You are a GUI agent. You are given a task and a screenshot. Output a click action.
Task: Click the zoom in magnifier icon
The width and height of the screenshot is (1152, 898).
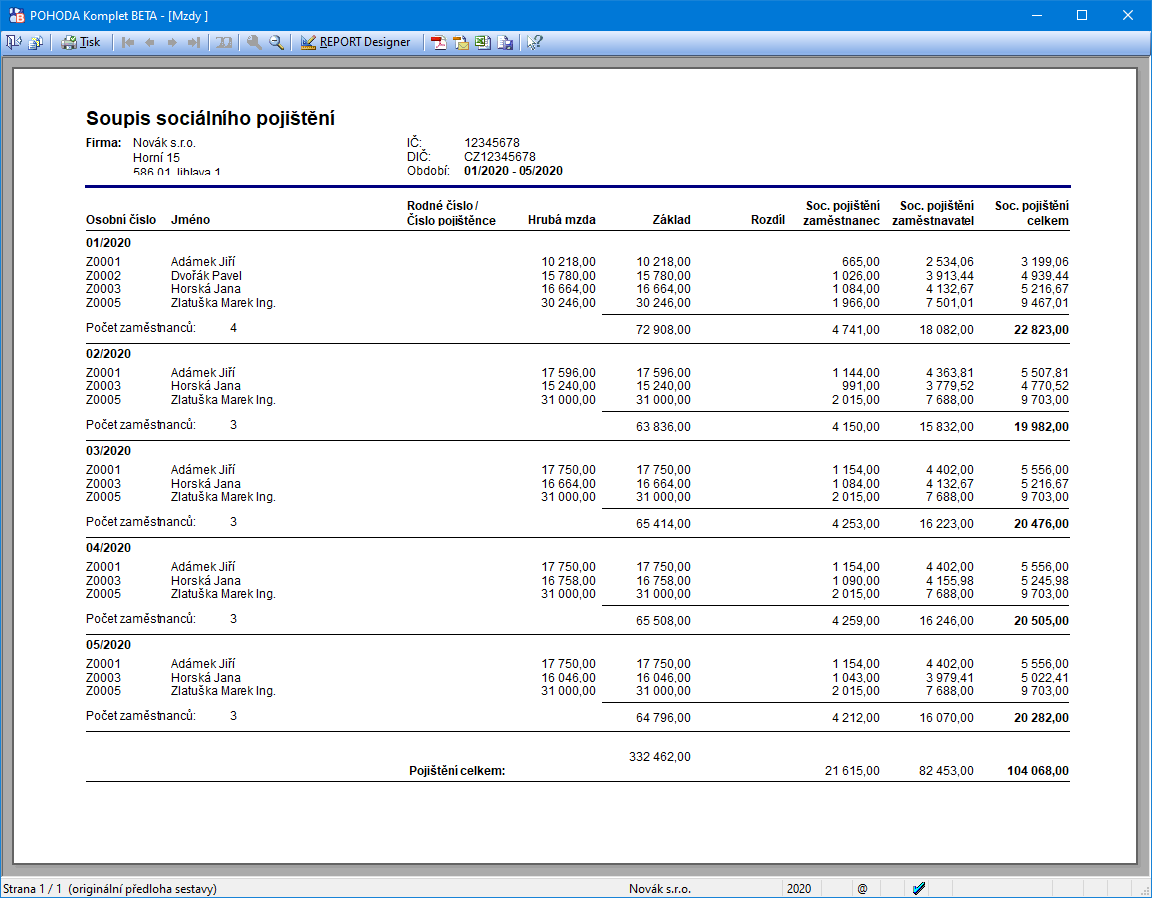coord(254,43)
